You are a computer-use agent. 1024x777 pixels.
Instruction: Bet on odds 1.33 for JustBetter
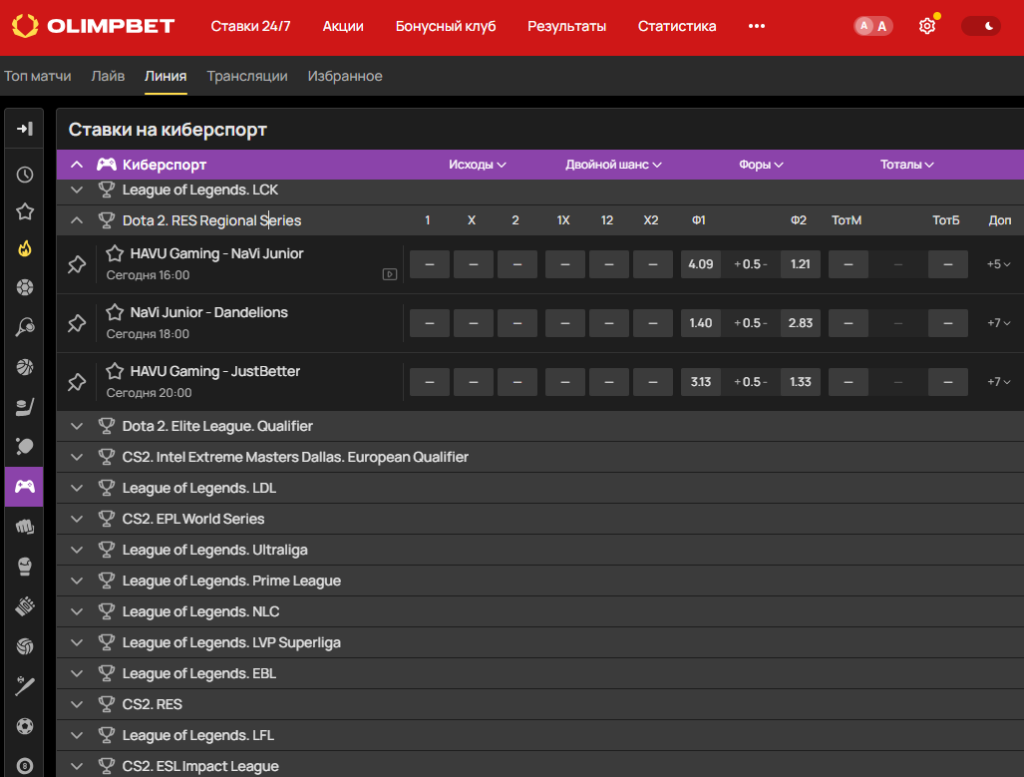point(800,382)
